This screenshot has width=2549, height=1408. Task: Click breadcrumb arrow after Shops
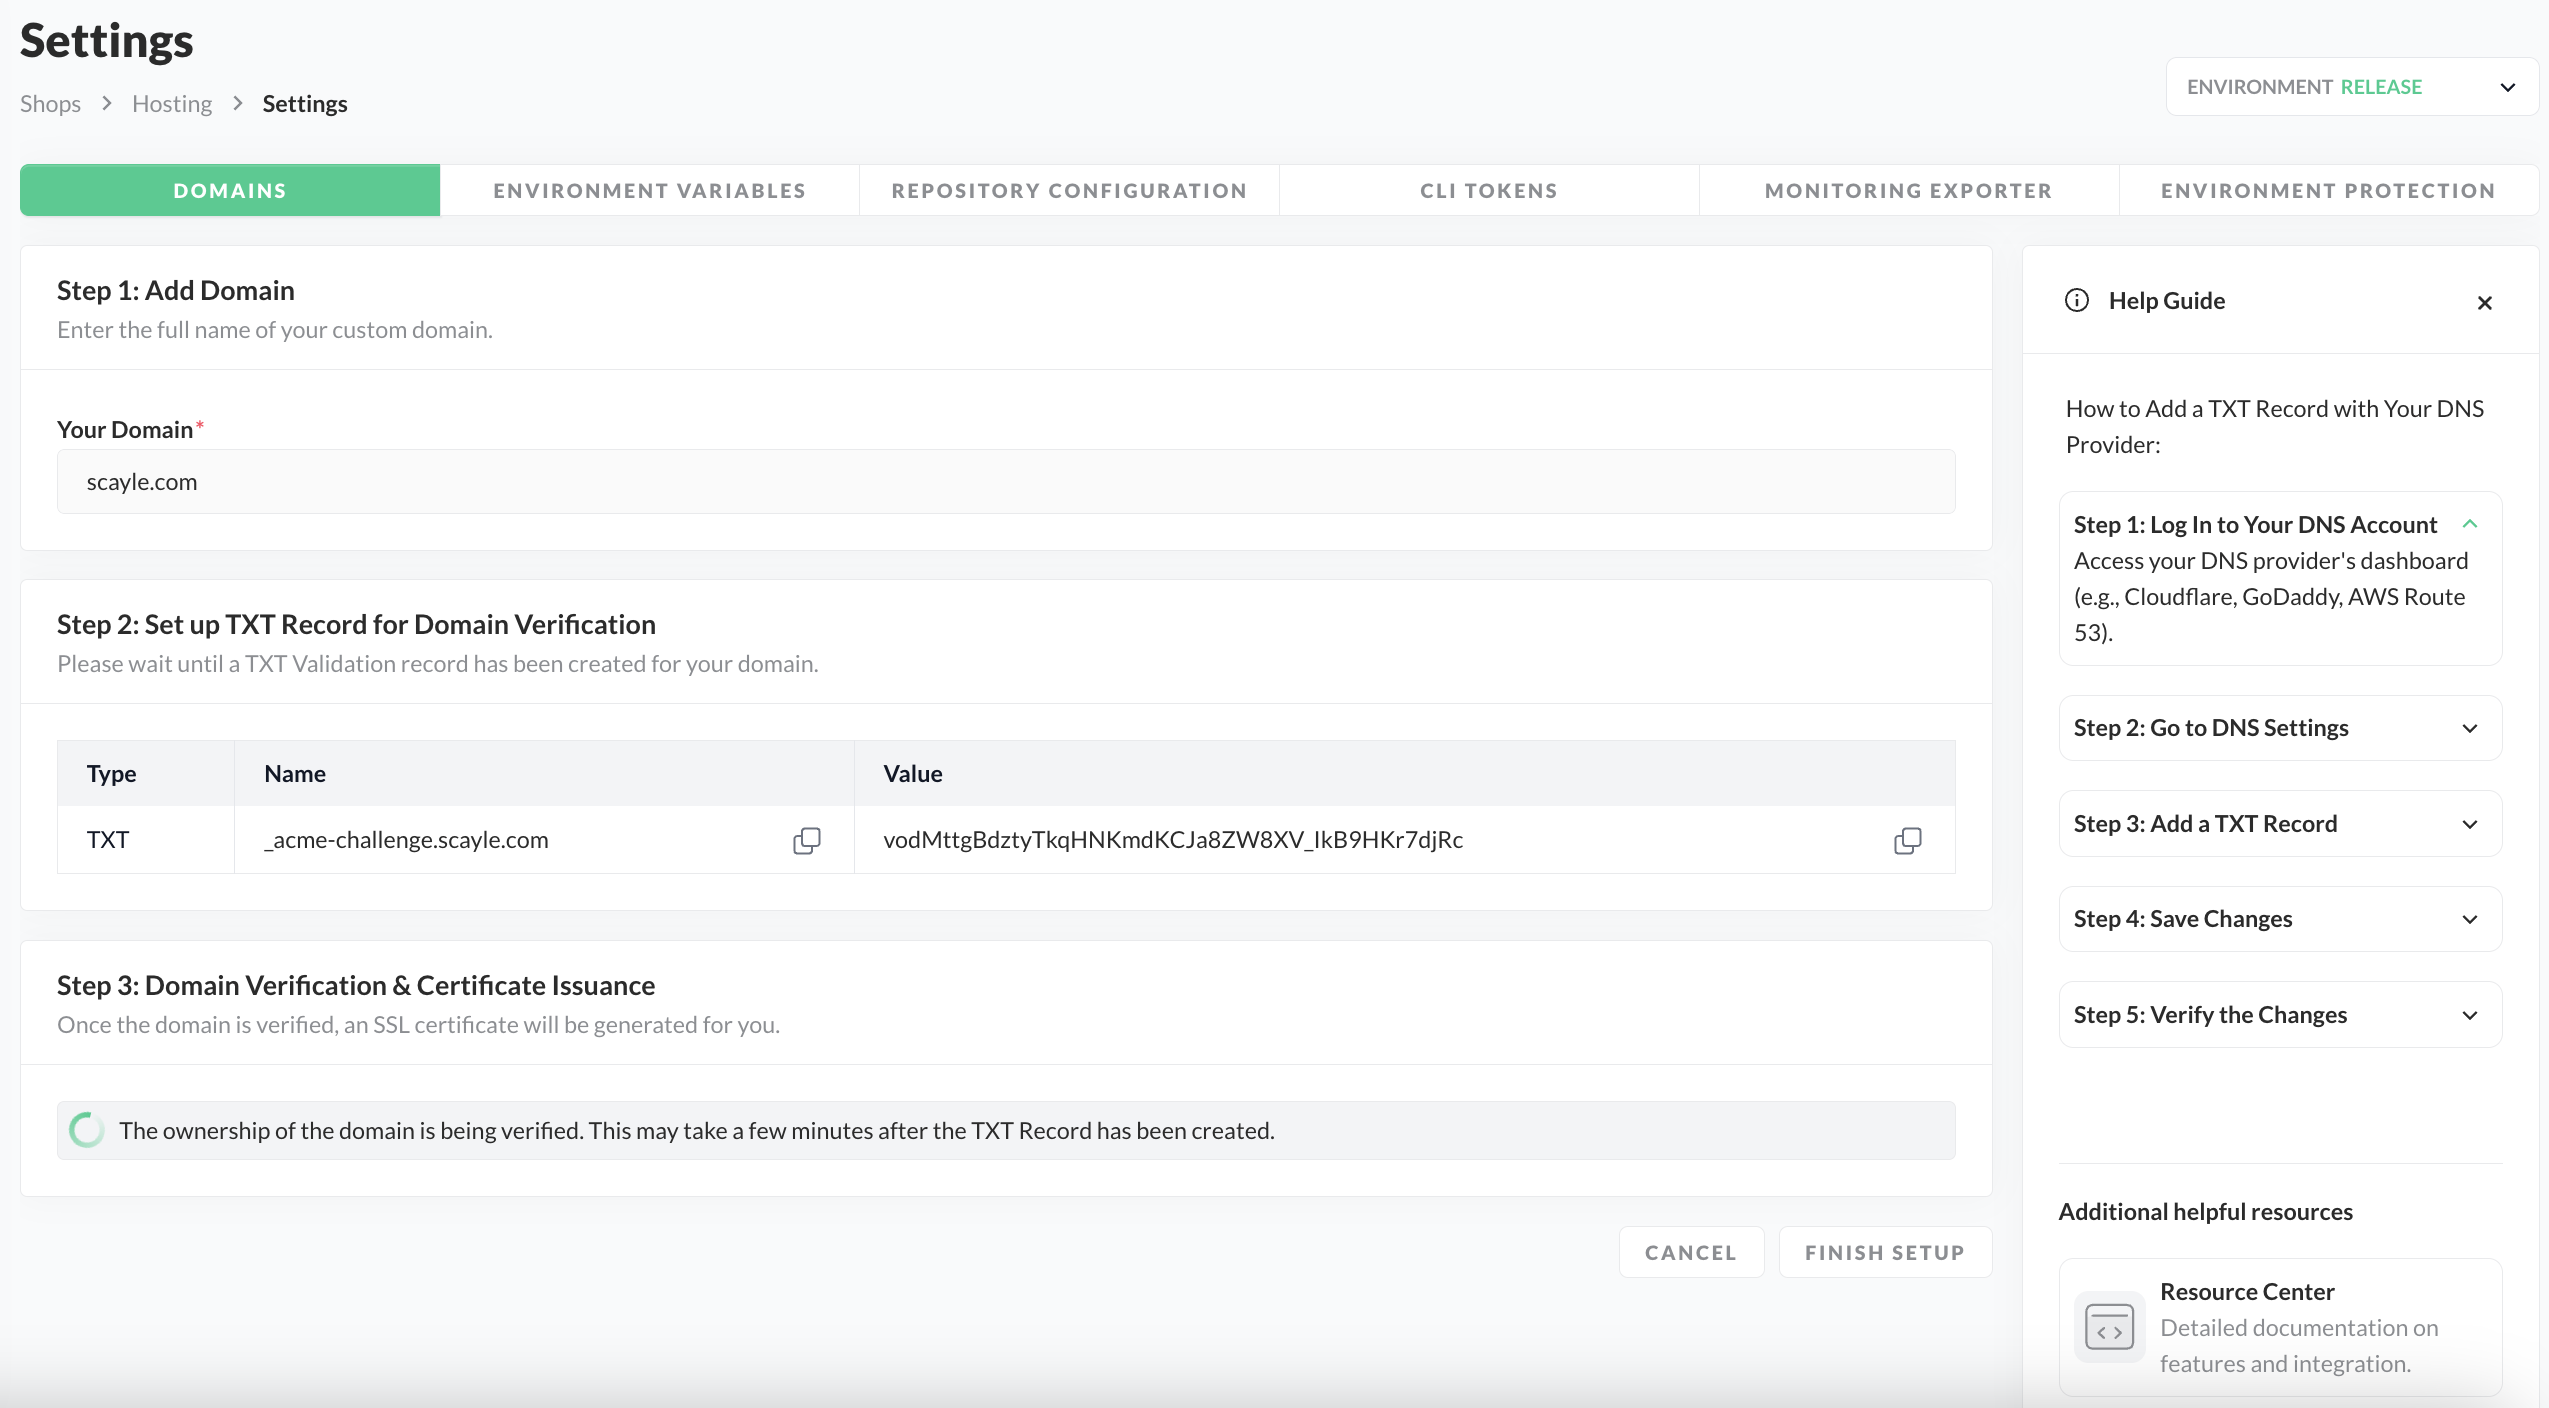point(107,103)
